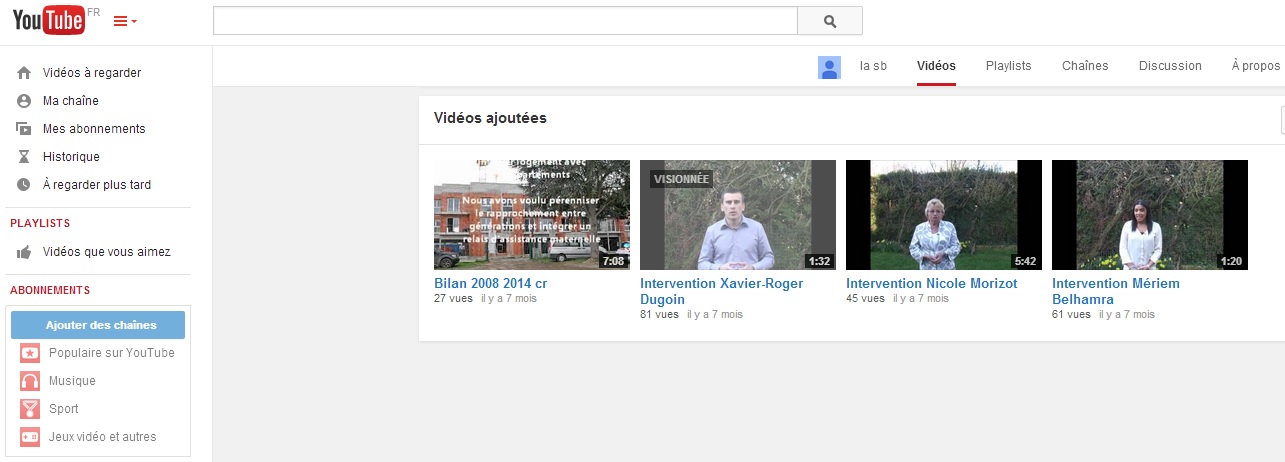
Task: Open the Intervention Nicole Morizot video title
Action: pos(931,284)
